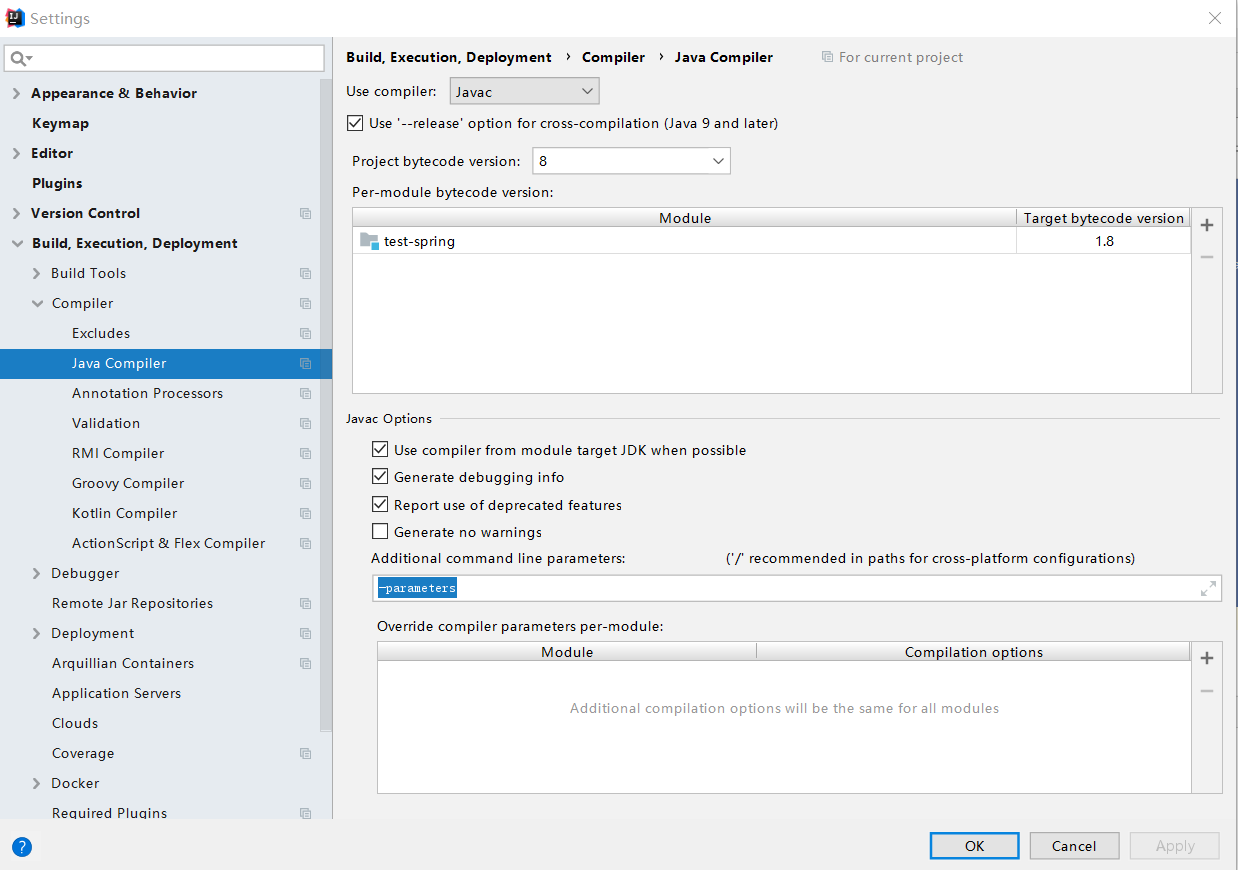Image resolution: width=1238 pixels, height=870 pixels.
Task: Collapse Build, Execution, Deployment section
Action: (16, 243)
